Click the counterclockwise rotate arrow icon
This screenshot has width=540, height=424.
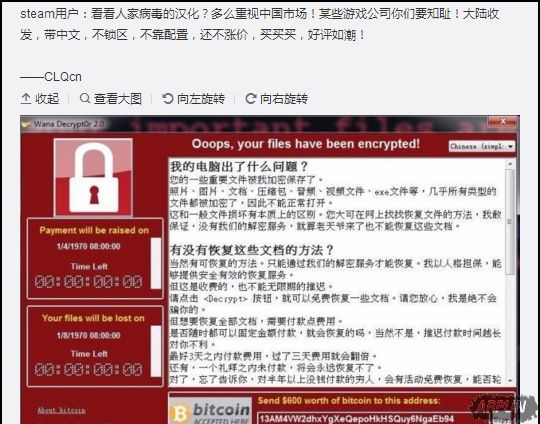click(x=168, y=99)
